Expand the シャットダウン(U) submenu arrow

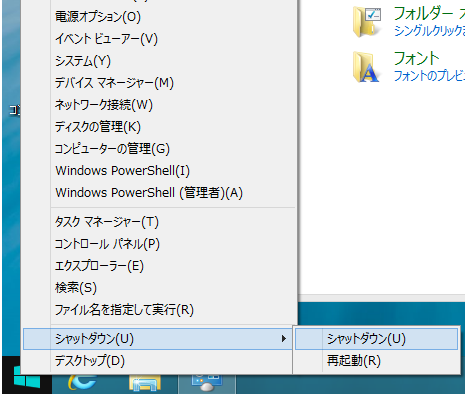click(x=284, y=339)
